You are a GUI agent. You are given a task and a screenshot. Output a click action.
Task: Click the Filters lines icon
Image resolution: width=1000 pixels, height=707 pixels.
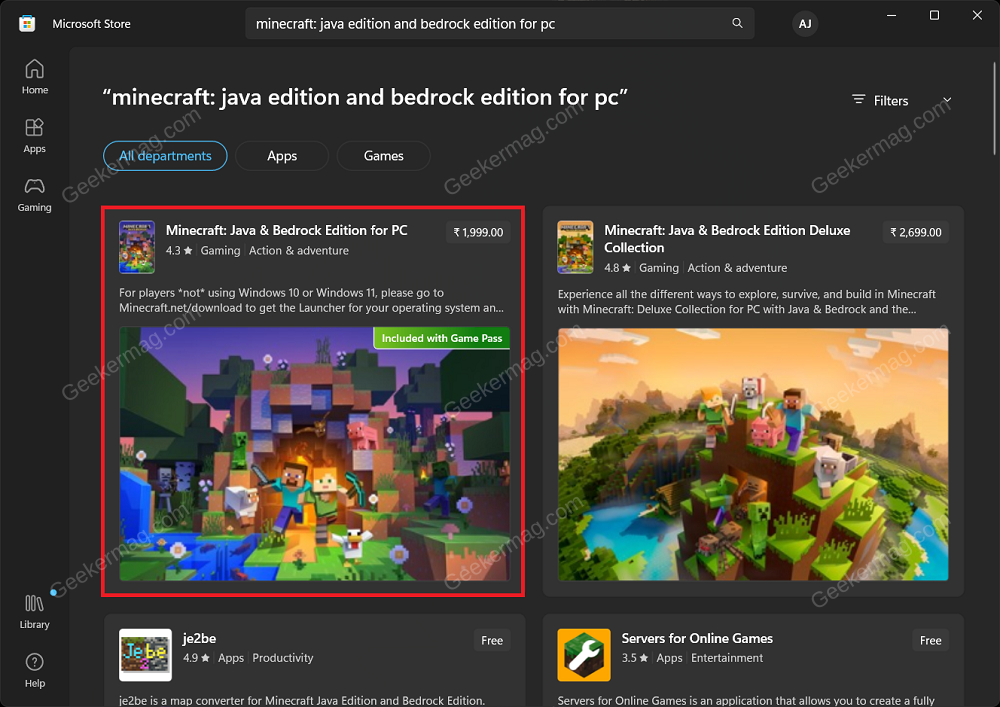[858, 100]
